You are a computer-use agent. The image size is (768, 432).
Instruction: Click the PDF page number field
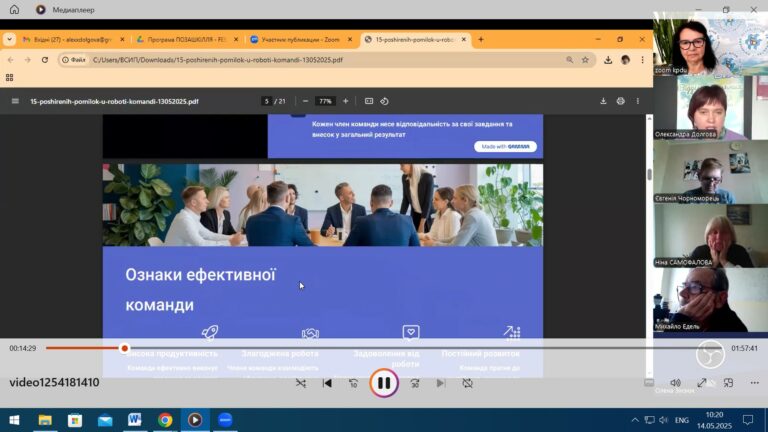point(266,101)
